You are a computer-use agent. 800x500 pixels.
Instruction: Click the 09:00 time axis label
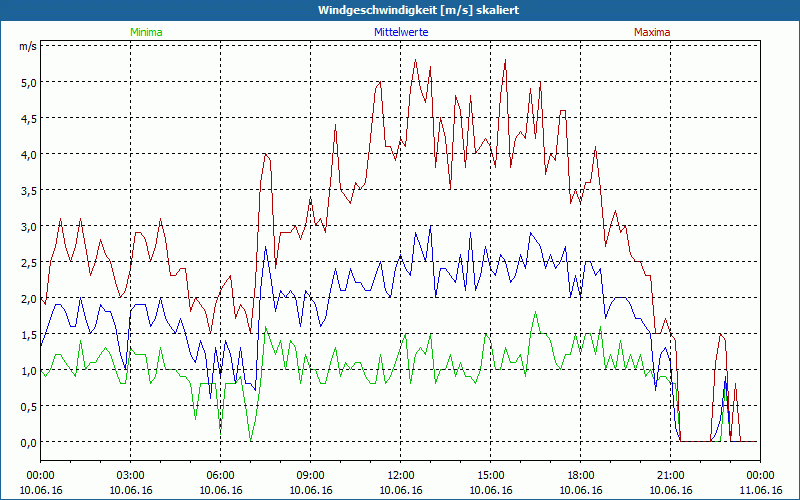[310, 476]
